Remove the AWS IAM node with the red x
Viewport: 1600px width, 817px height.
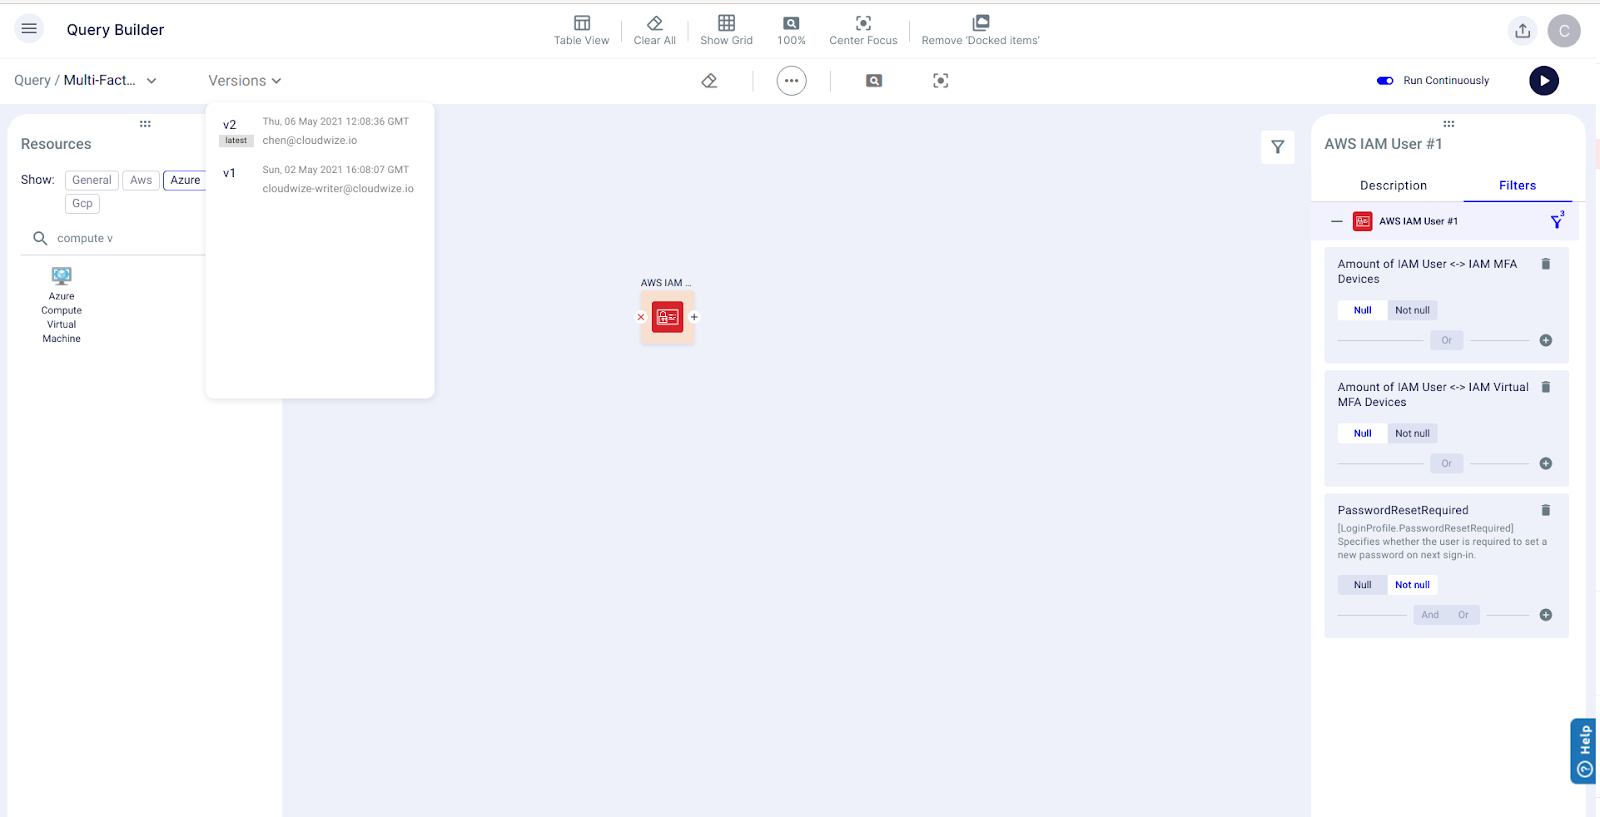(x=641, y=317)
